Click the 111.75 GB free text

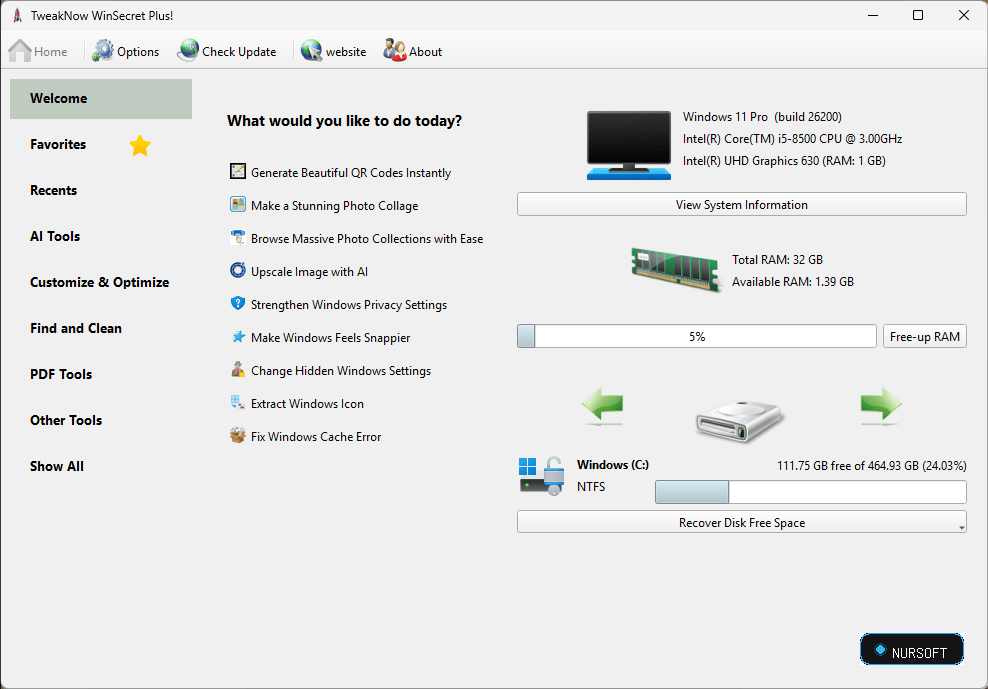pos(871,466)
